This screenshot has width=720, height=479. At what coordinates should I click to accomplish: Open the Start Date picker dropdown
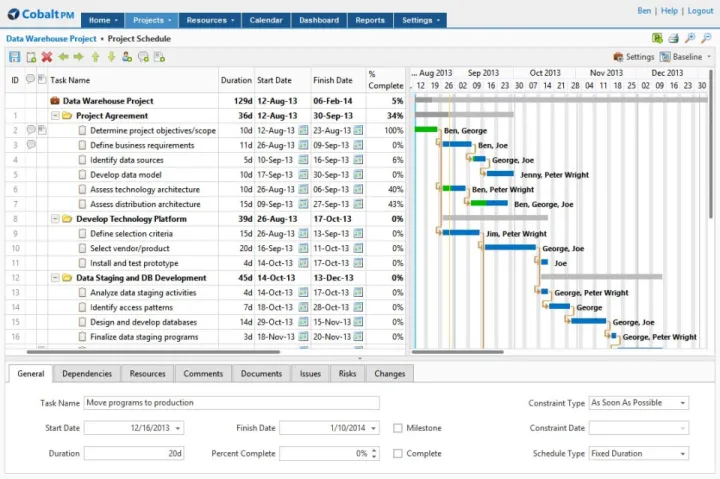click(x=178, y=428)
